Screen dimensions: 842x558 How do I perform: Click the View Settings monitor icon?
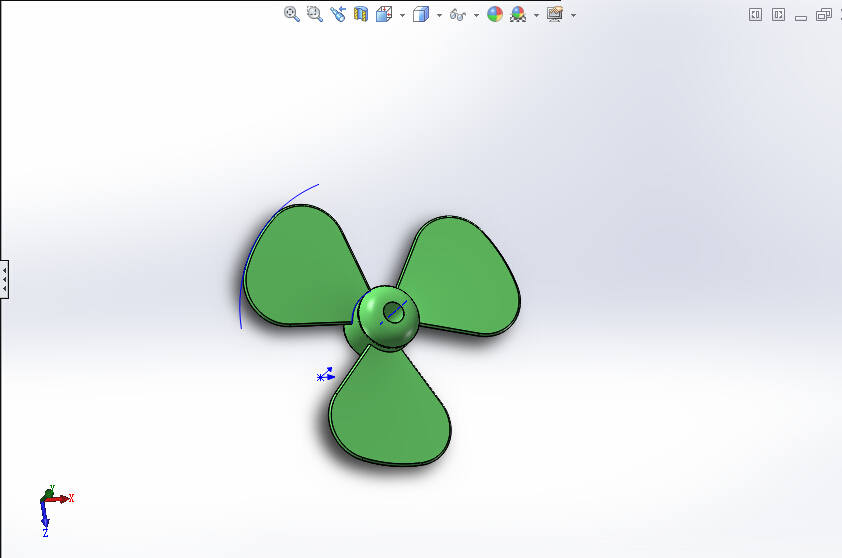point(555,14)
